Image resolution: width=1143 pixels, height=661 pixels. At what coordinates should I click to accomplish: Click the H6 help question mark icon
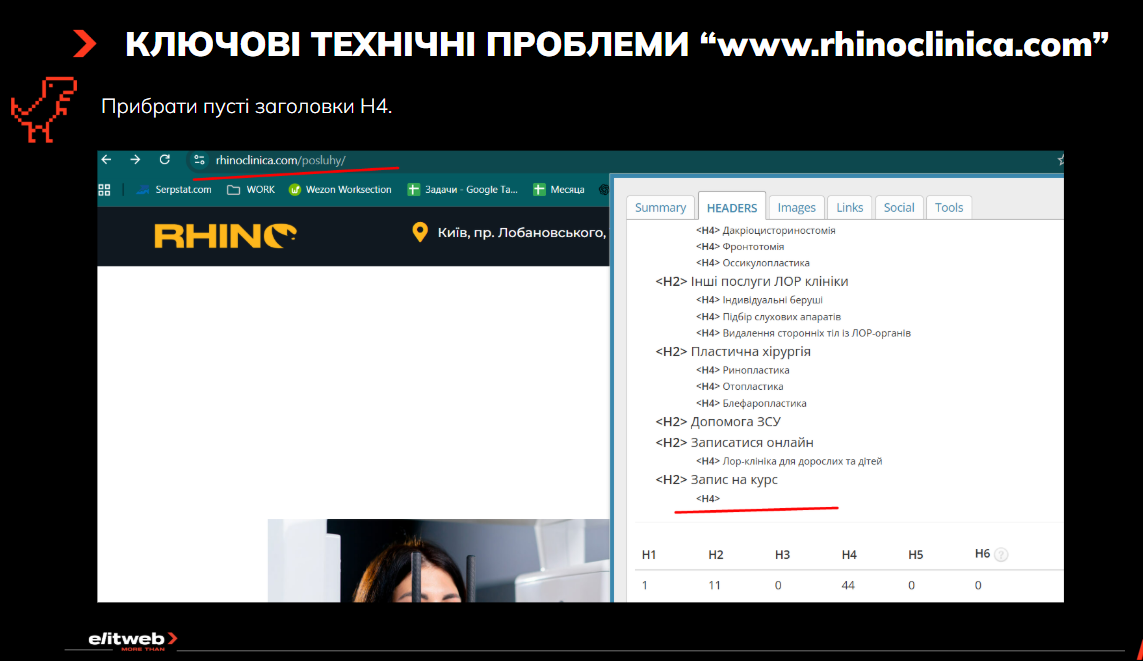tap(1002, 555)
